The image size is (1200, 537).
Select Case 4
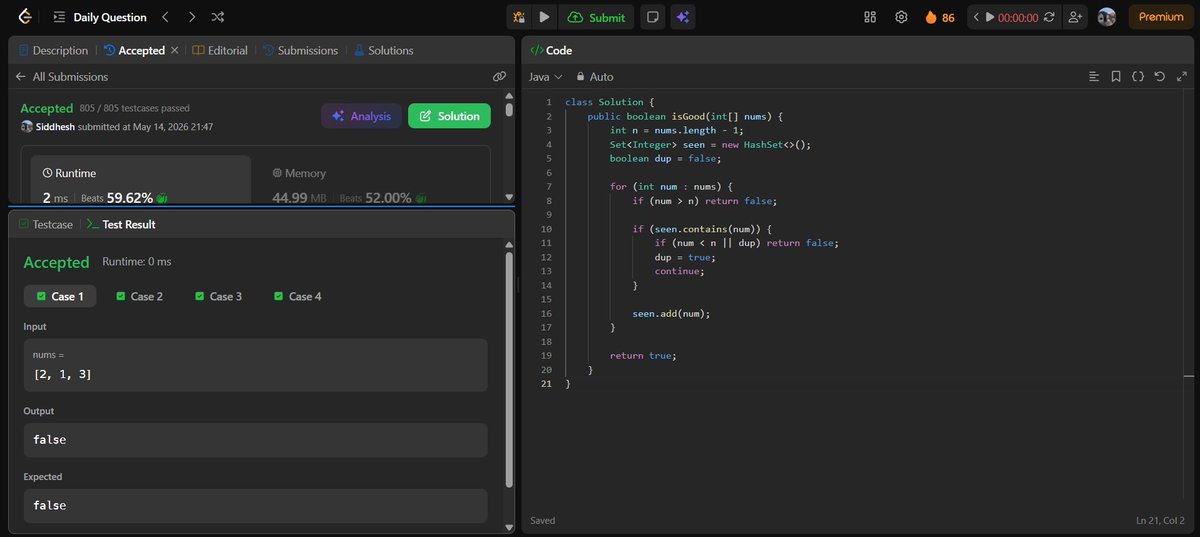tap(298, 296)
